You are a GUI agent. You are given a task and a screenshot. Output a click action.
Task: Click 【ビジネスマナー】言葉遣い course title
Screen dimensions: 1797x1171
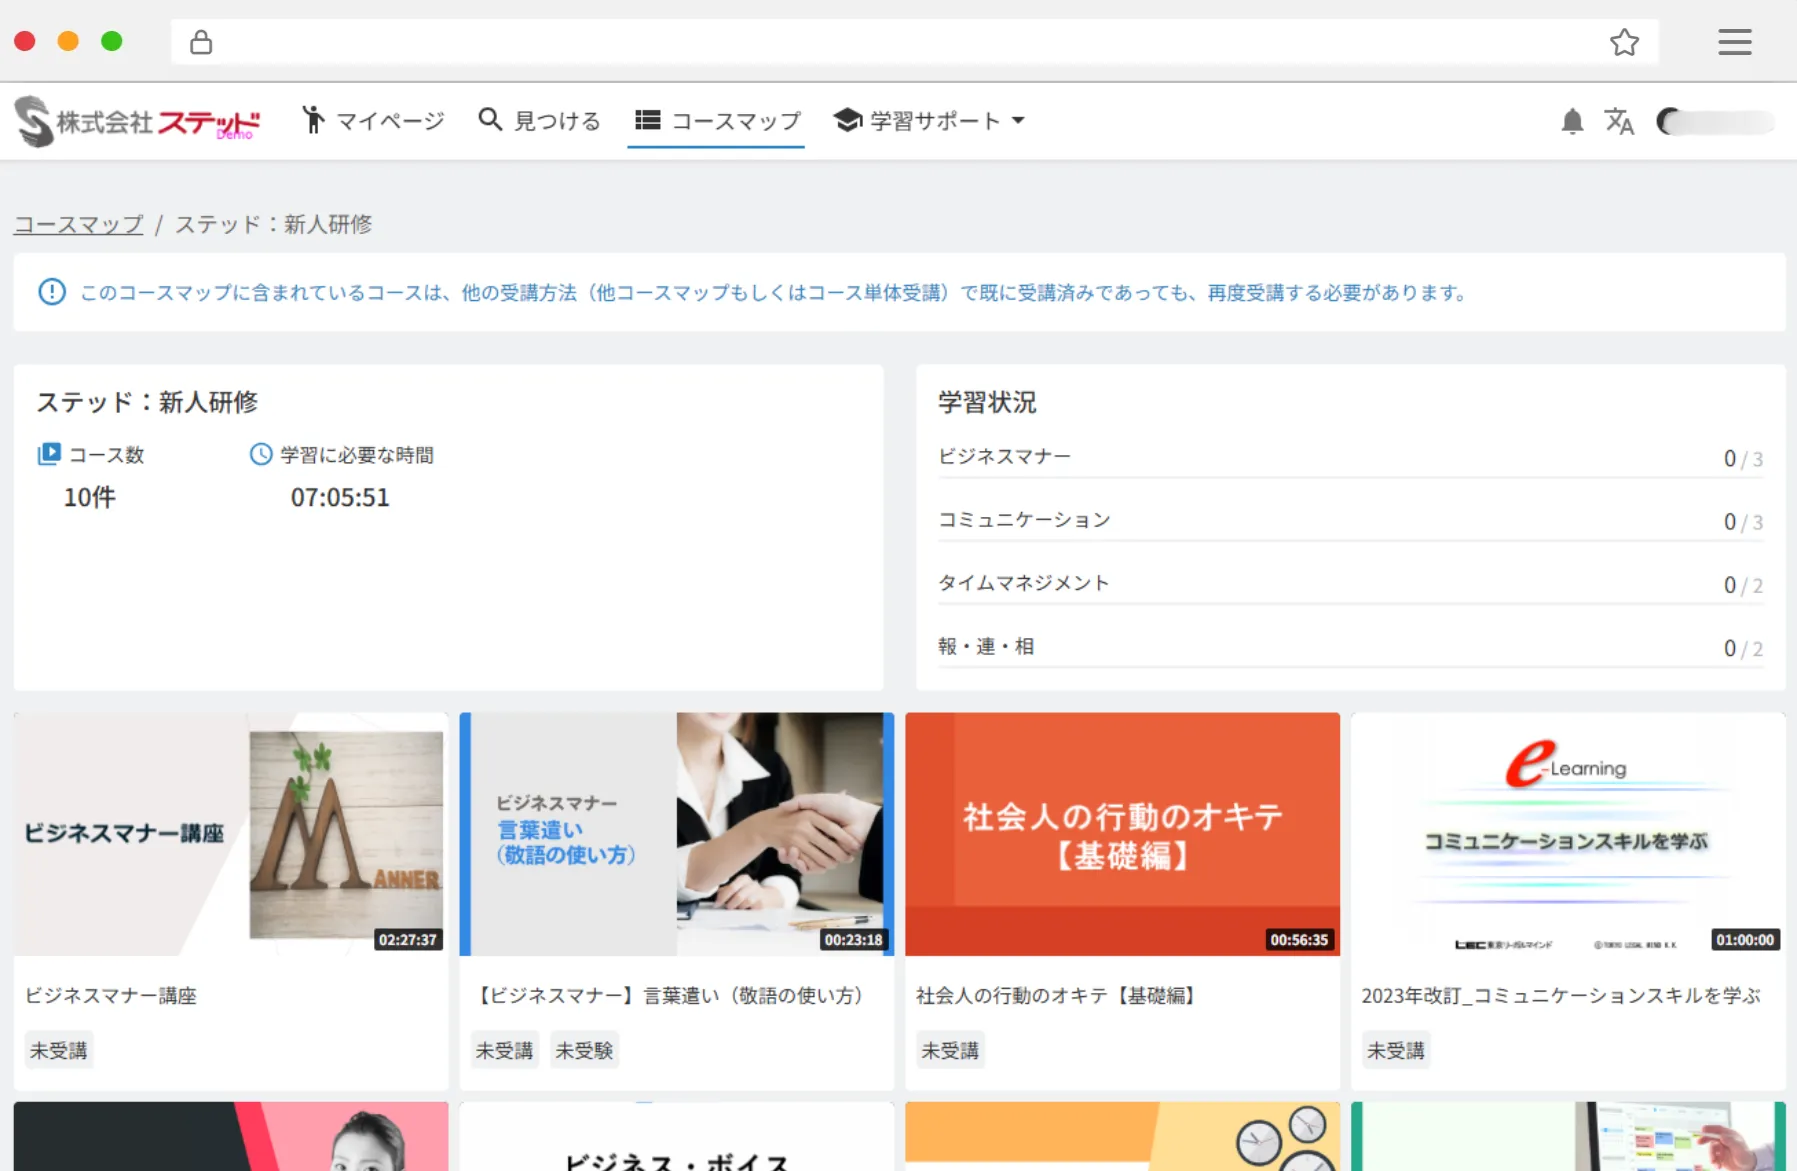tap(670, 996)
